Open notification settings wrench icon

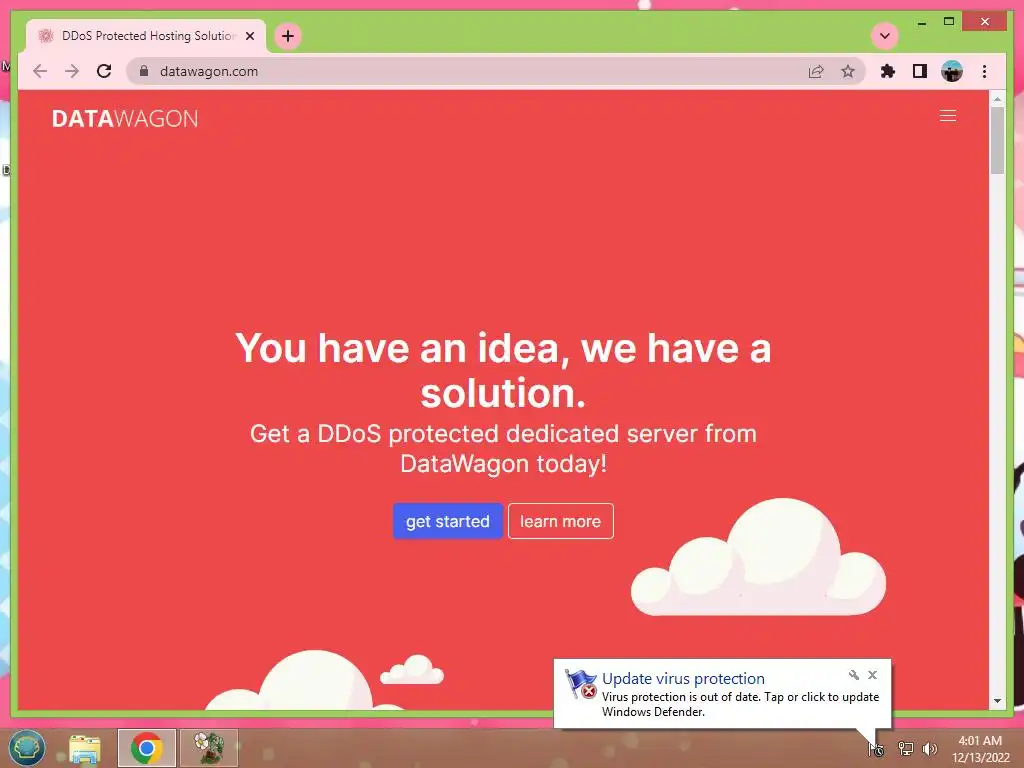click(x=854, y=675)
